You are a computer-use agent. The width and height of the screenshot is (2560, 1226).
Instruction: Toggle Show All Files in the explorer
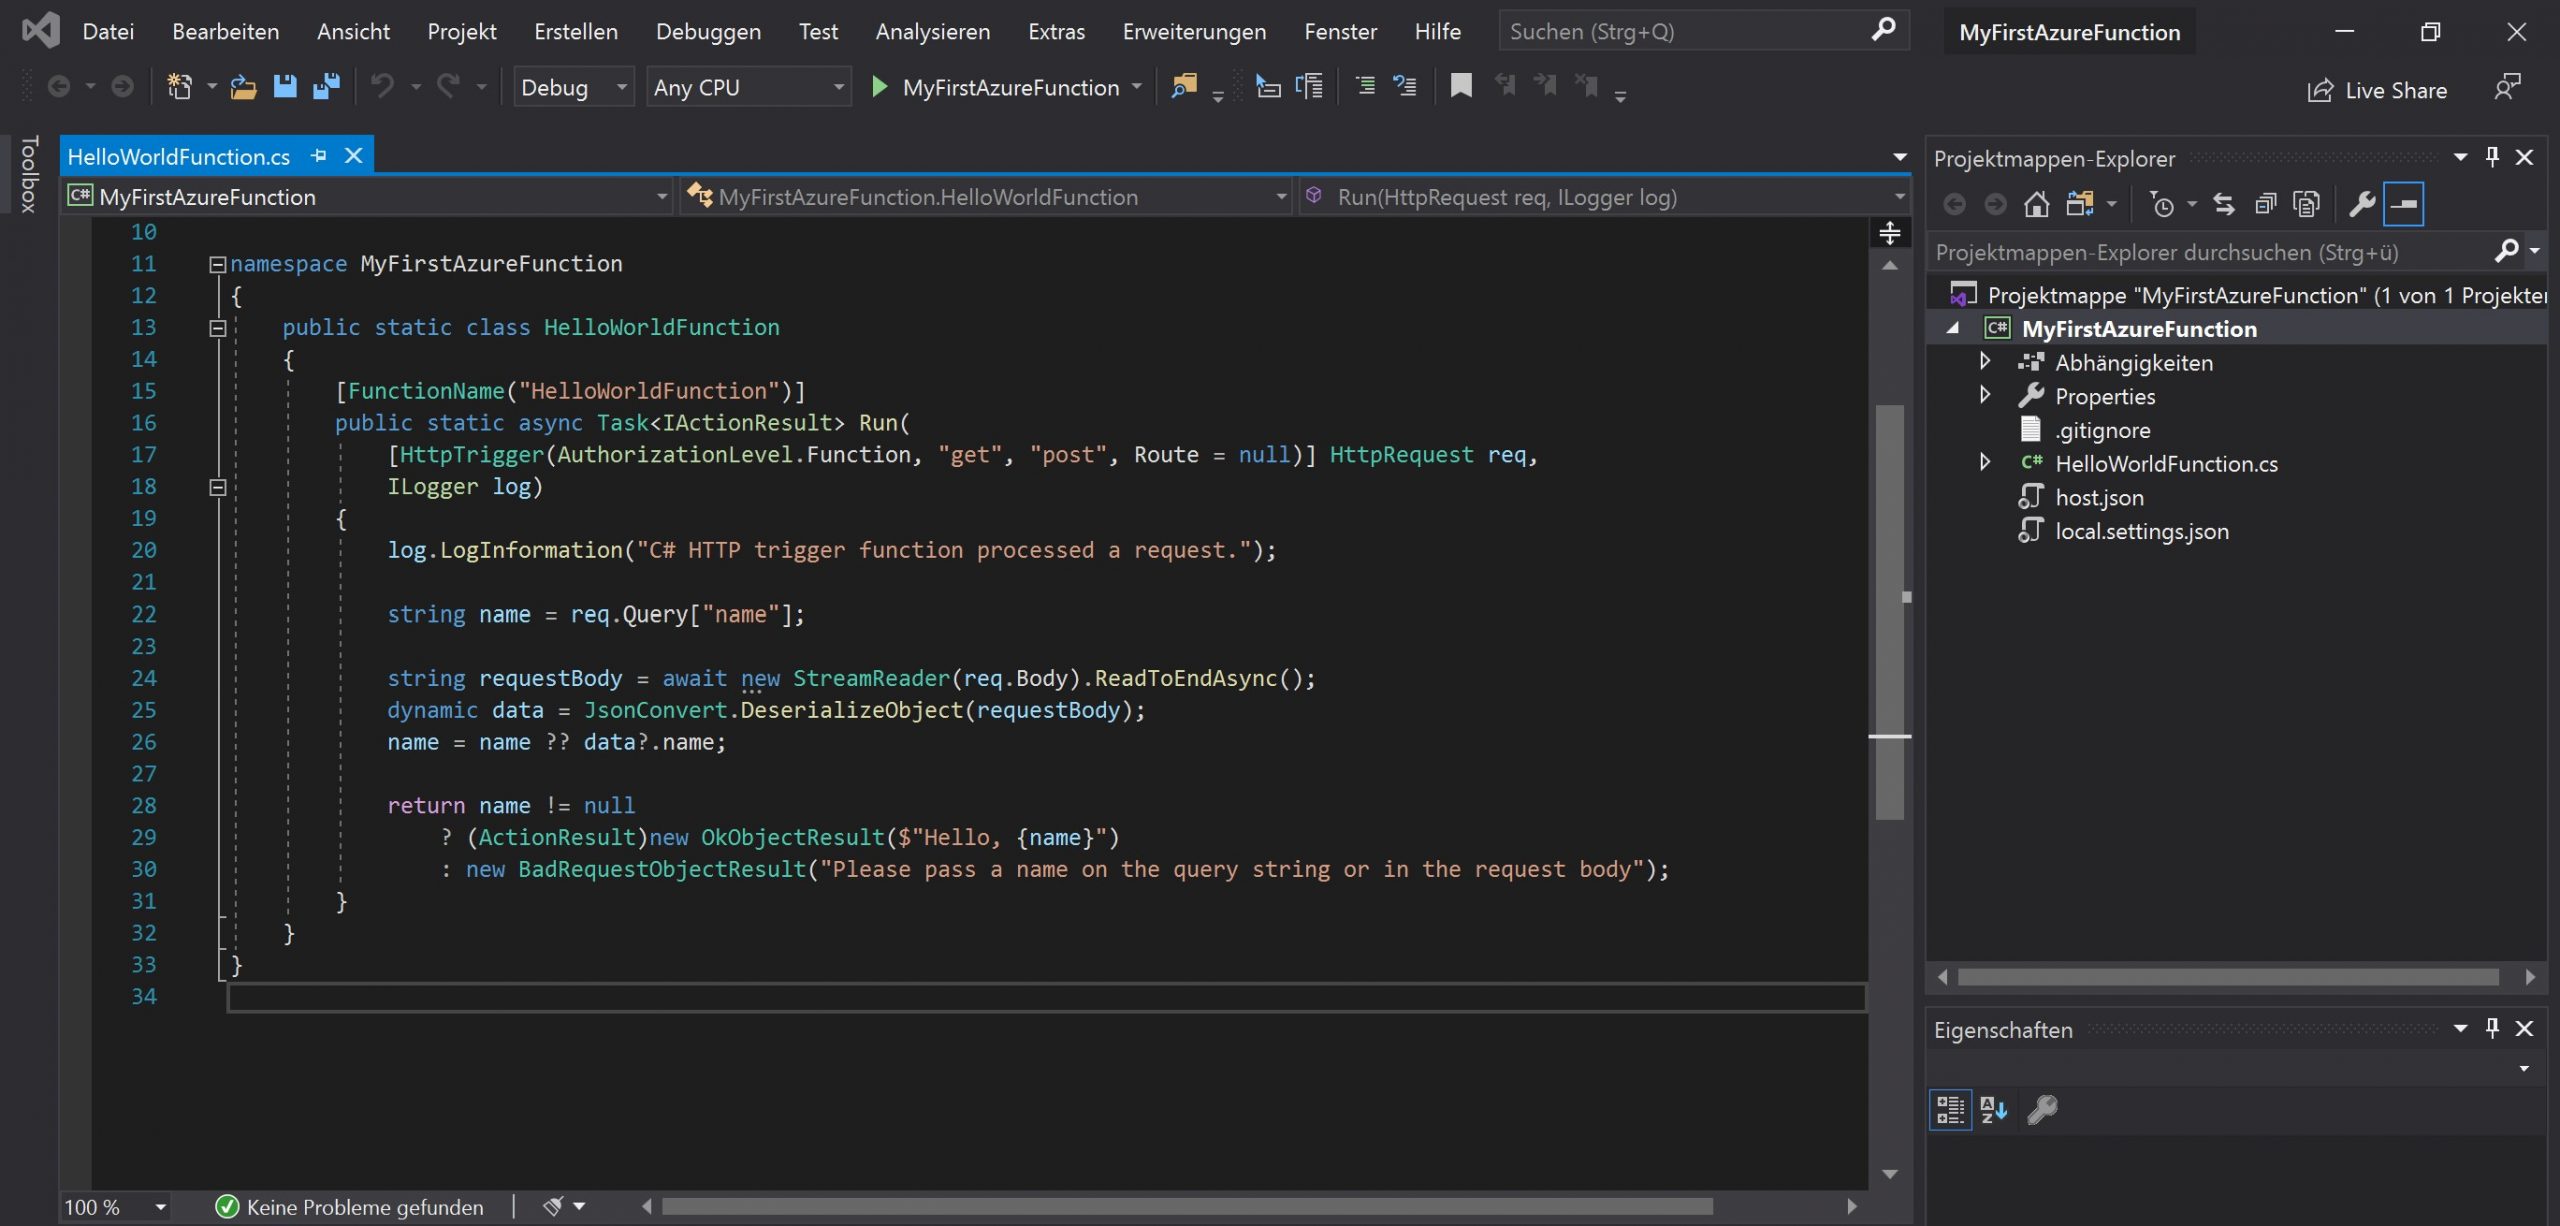coord(2306,205)
